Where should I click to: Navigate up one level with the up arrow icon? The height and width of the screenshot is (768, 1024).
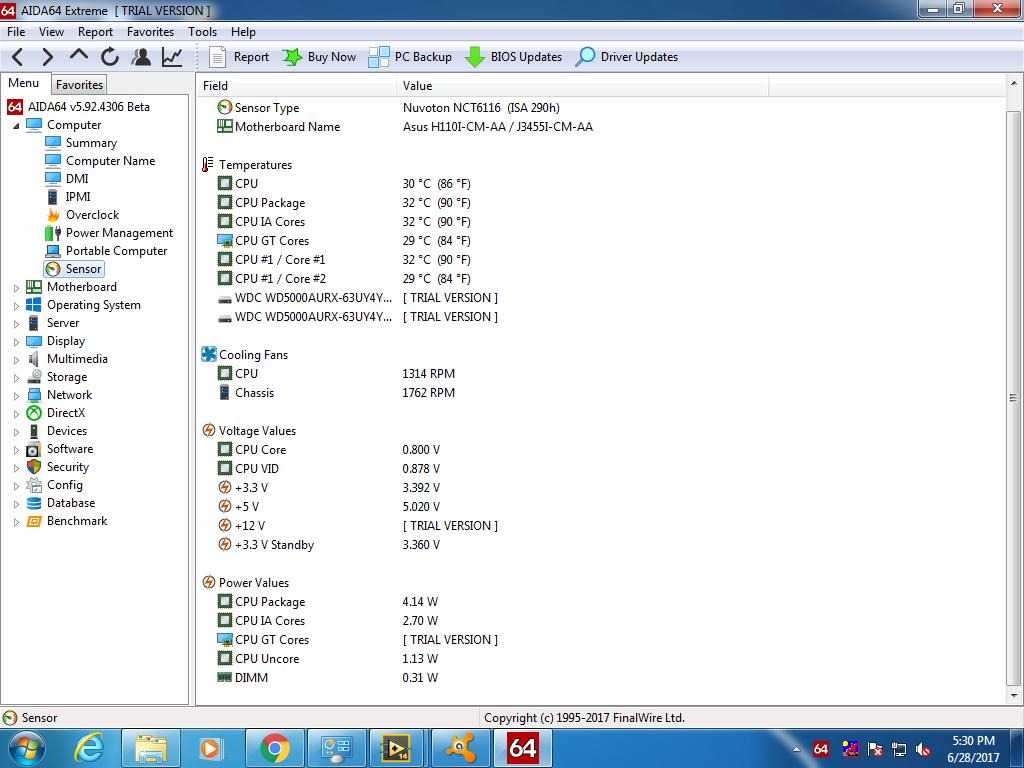78,56
